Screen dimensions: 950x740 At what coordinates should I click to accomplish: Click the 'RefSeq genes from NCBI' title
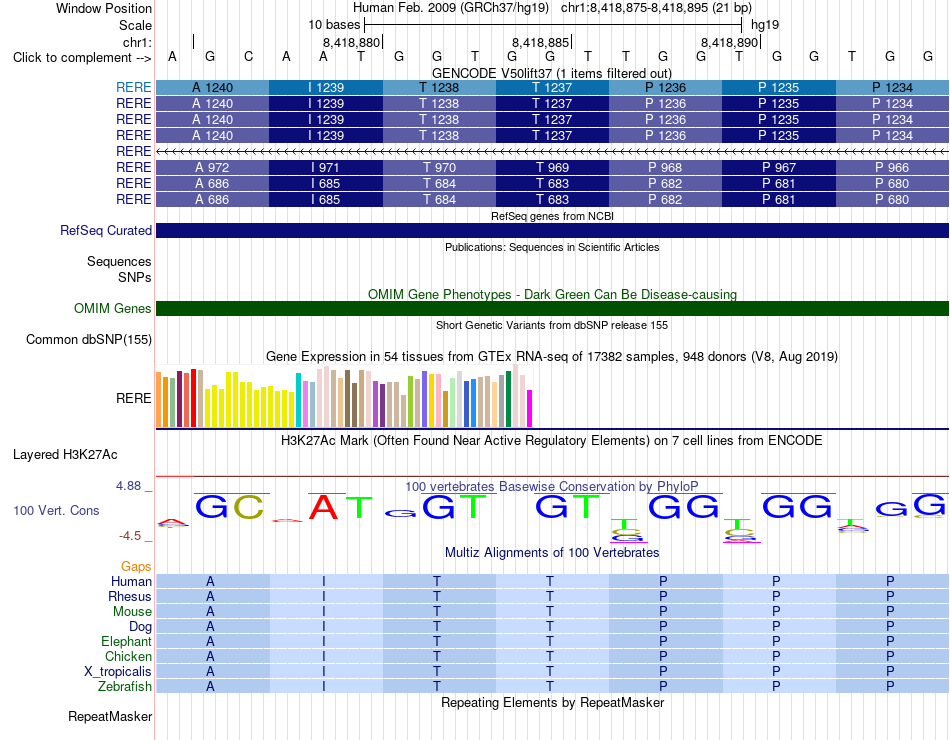pyautogui.click(x=552, y=216)
